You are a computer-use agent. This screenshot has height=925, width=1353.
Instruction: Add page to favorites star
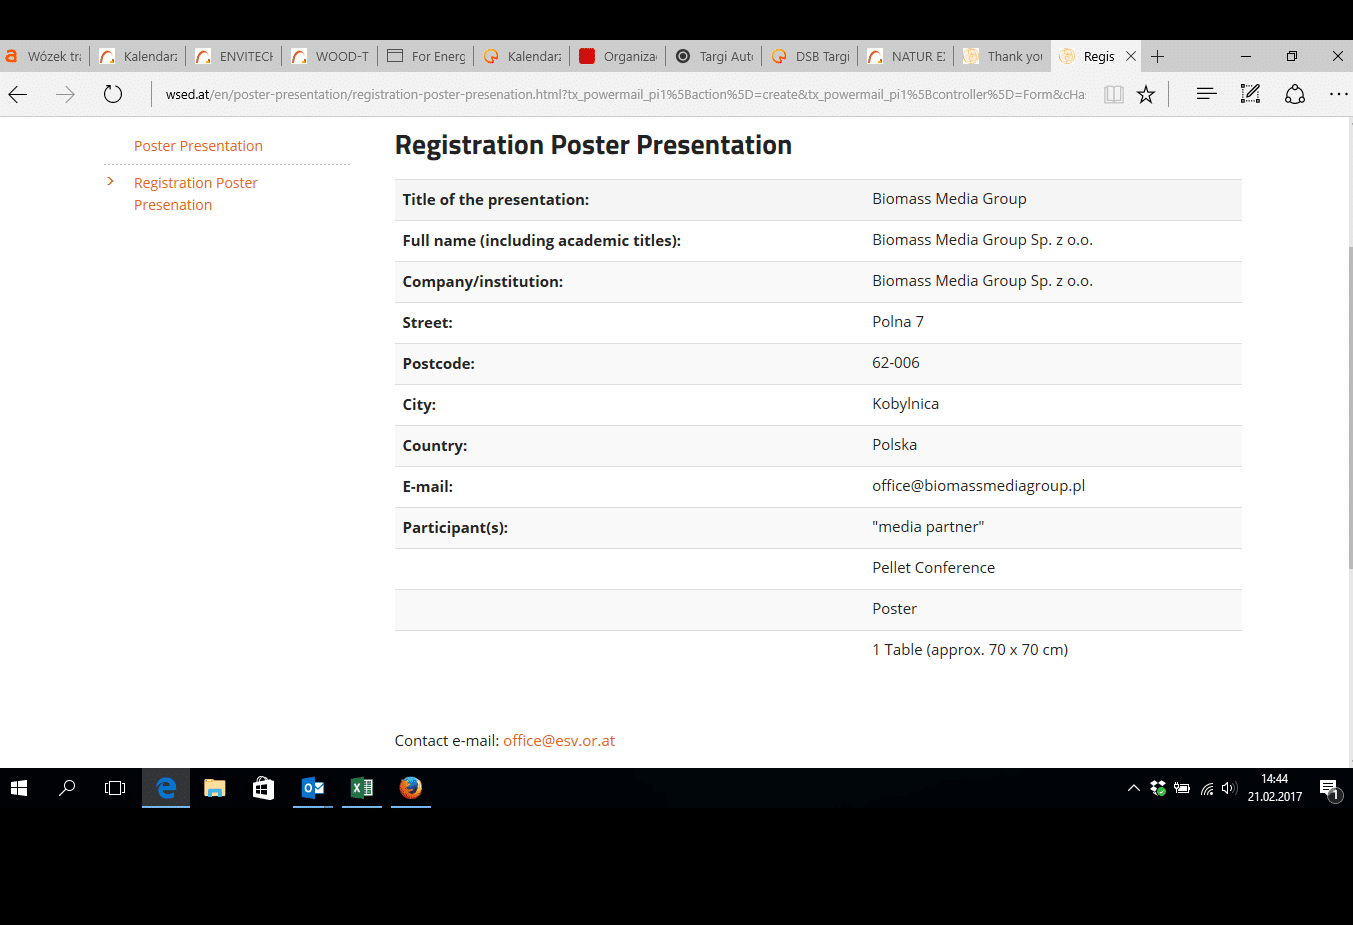coord(1146,94)
